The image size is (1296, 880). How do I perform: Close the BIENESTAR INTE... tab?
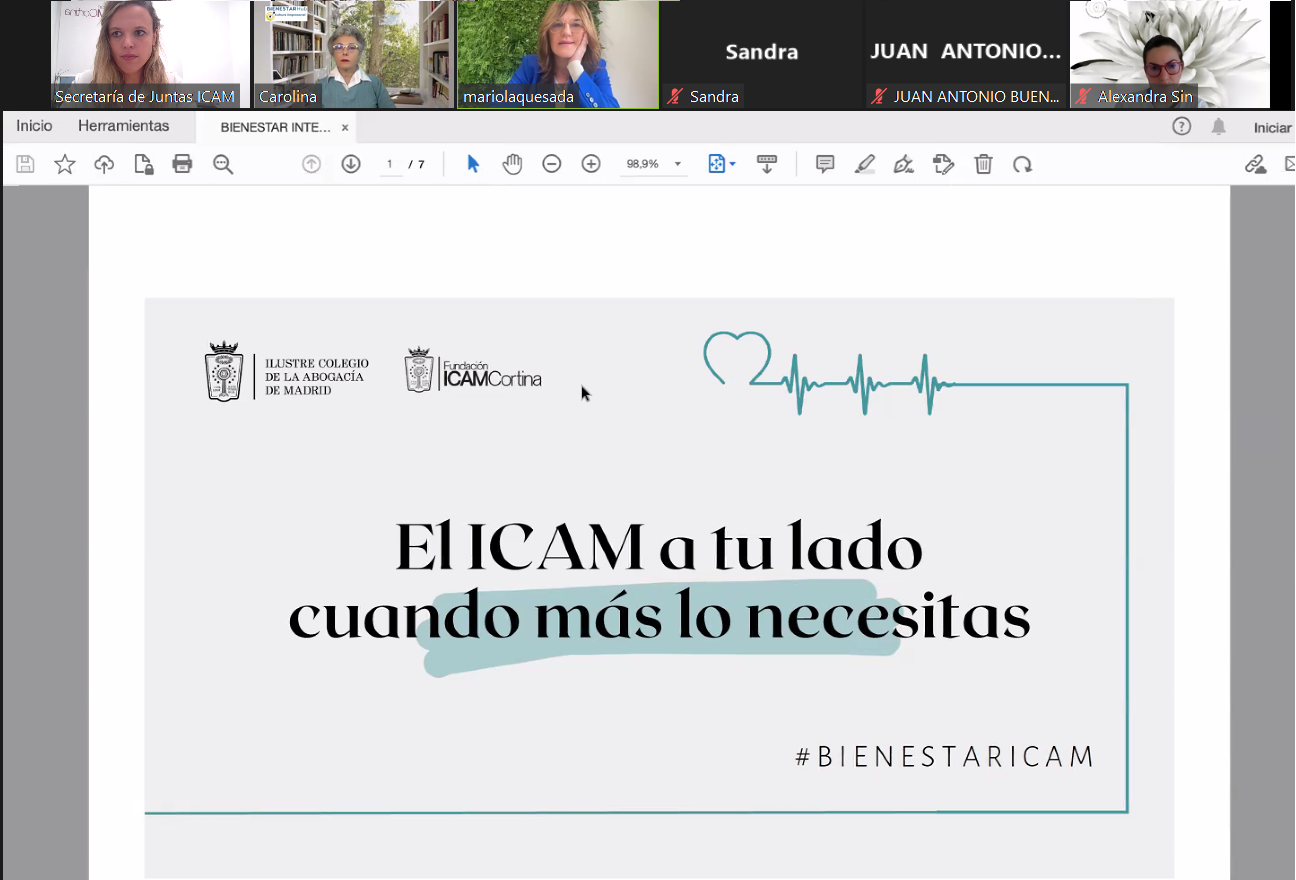click(x=345, y=127)
